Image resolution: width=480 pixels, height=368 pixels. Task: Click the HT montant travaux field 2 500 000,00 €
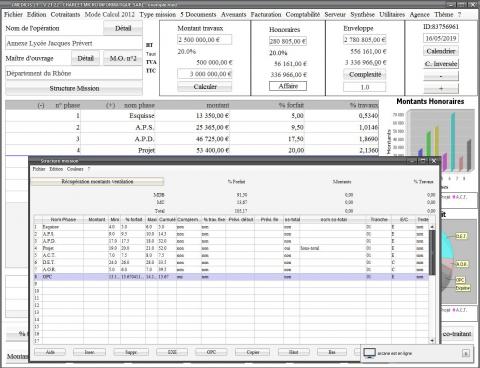(x=205, y=40)
